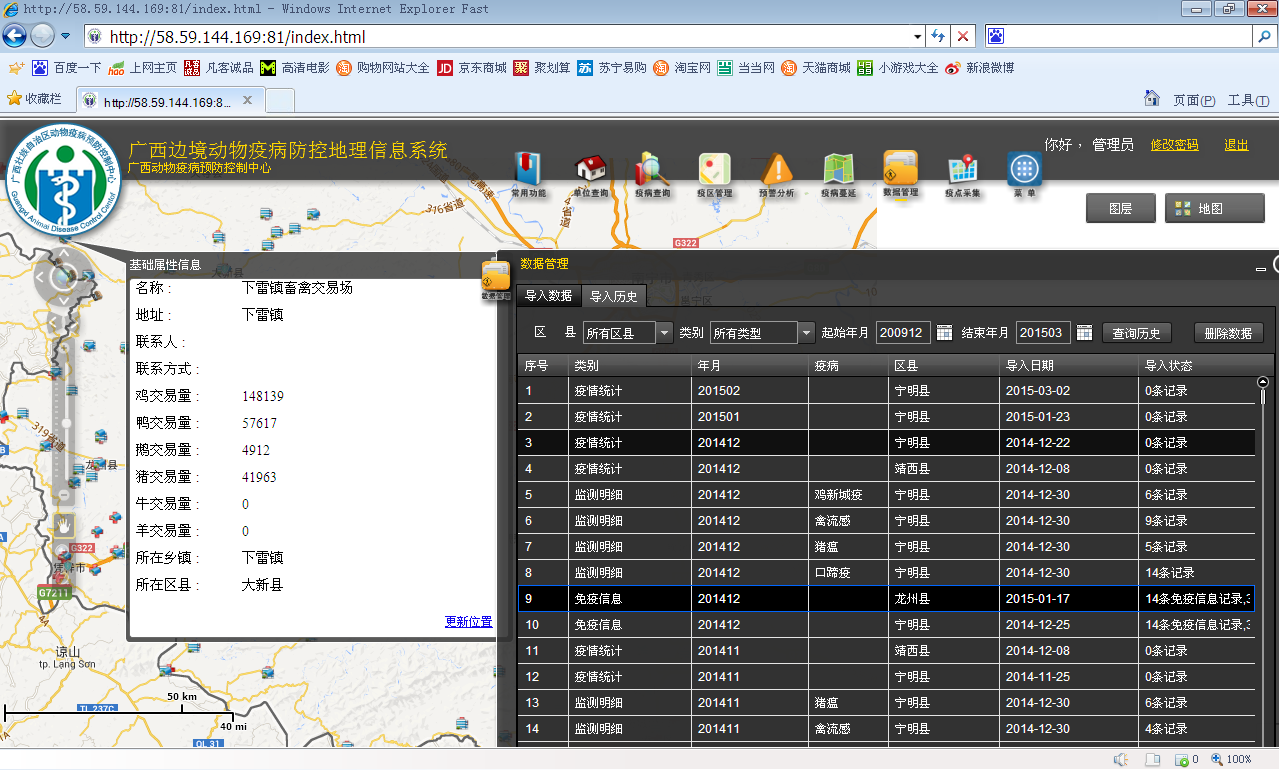Click the 更新位置 link

coord(468,621)
